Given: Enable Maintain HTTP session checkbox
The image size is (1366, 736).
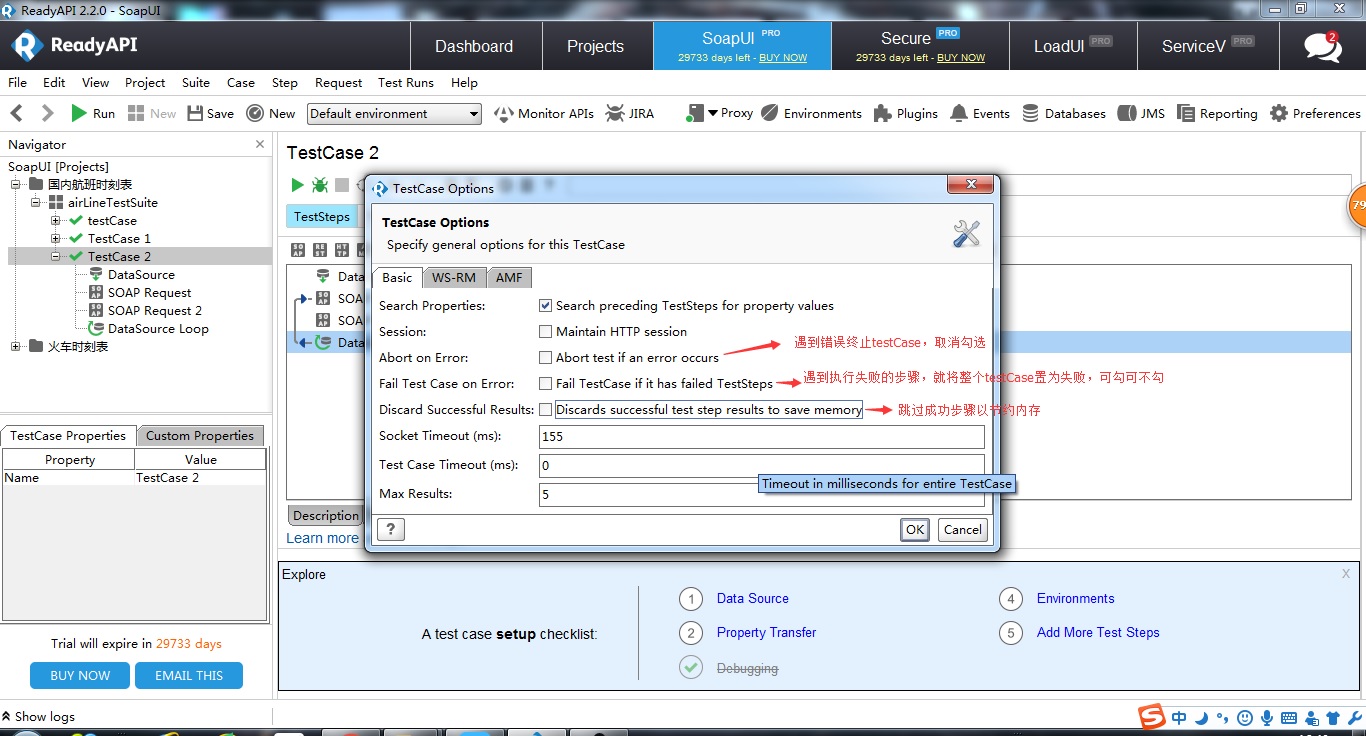Looking at the screenshot, I should [x=545, y=332].
